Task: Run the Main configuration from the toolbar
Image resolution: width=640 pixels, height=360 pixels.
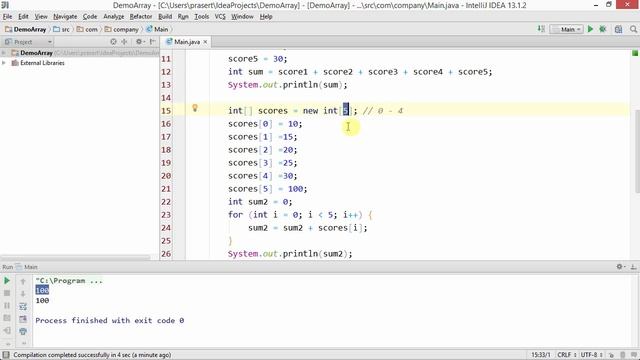Action: pyautogui.click(x=590, y=29)
